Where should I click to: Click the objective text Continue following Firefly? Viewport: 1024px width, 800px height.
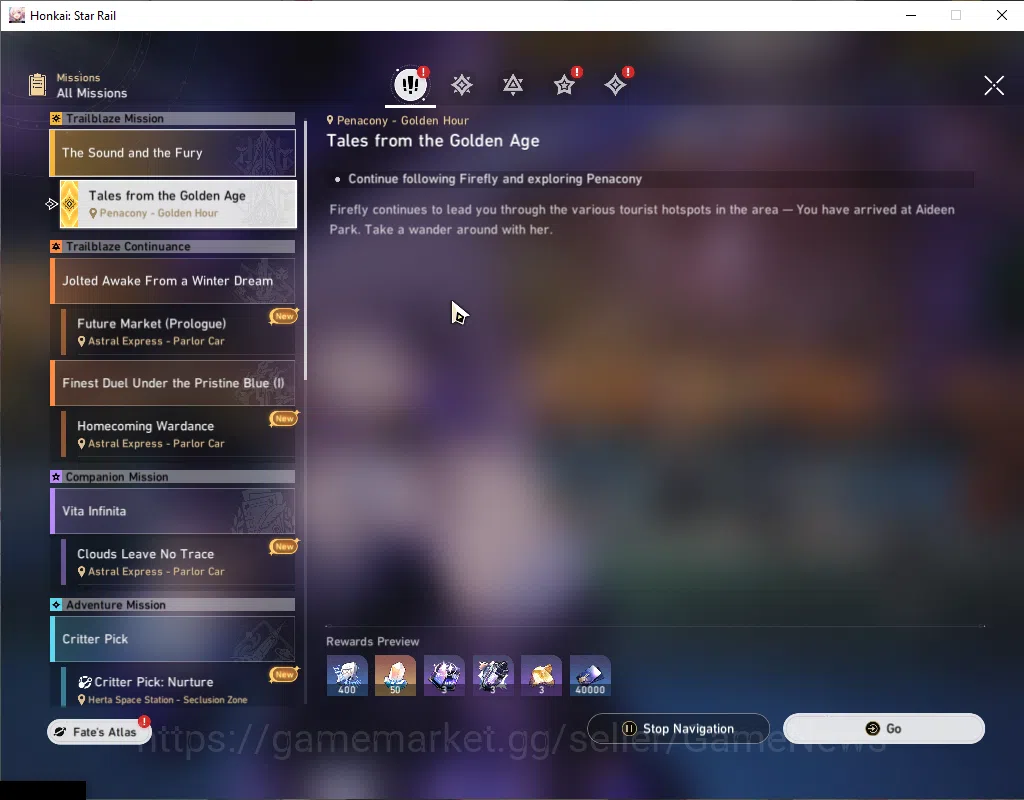(x=495, y=179)
